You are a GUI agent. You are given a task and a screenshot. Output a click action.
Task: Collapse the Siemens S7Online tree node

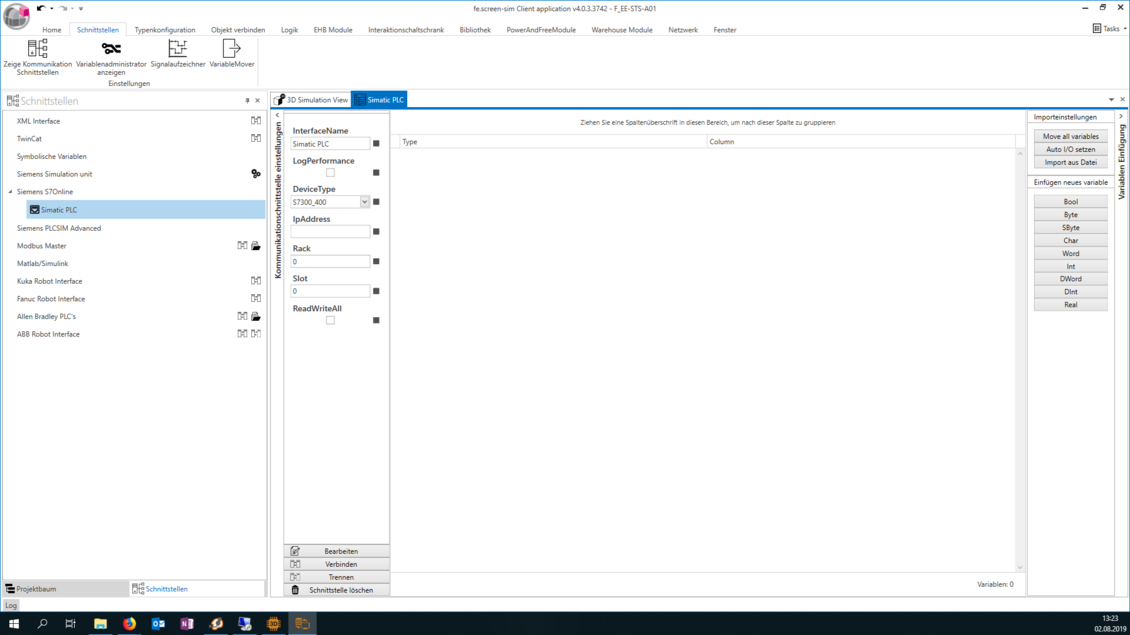pos(11,192)
